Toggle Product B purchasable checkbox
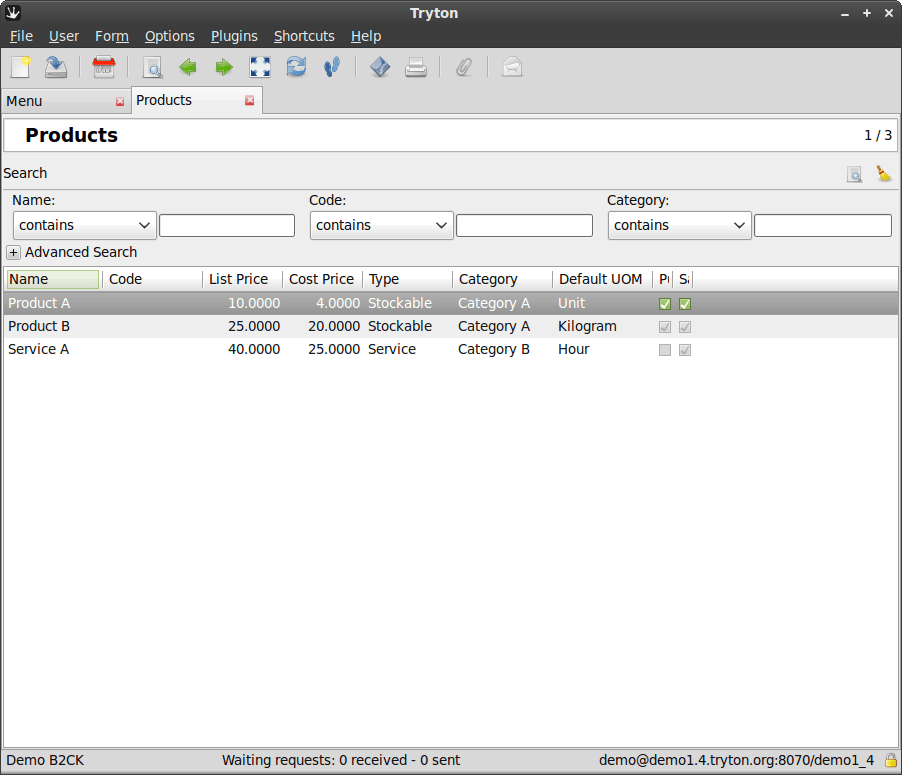The width and height of the screenshot is (902, 775). click(x=664, y=327)
